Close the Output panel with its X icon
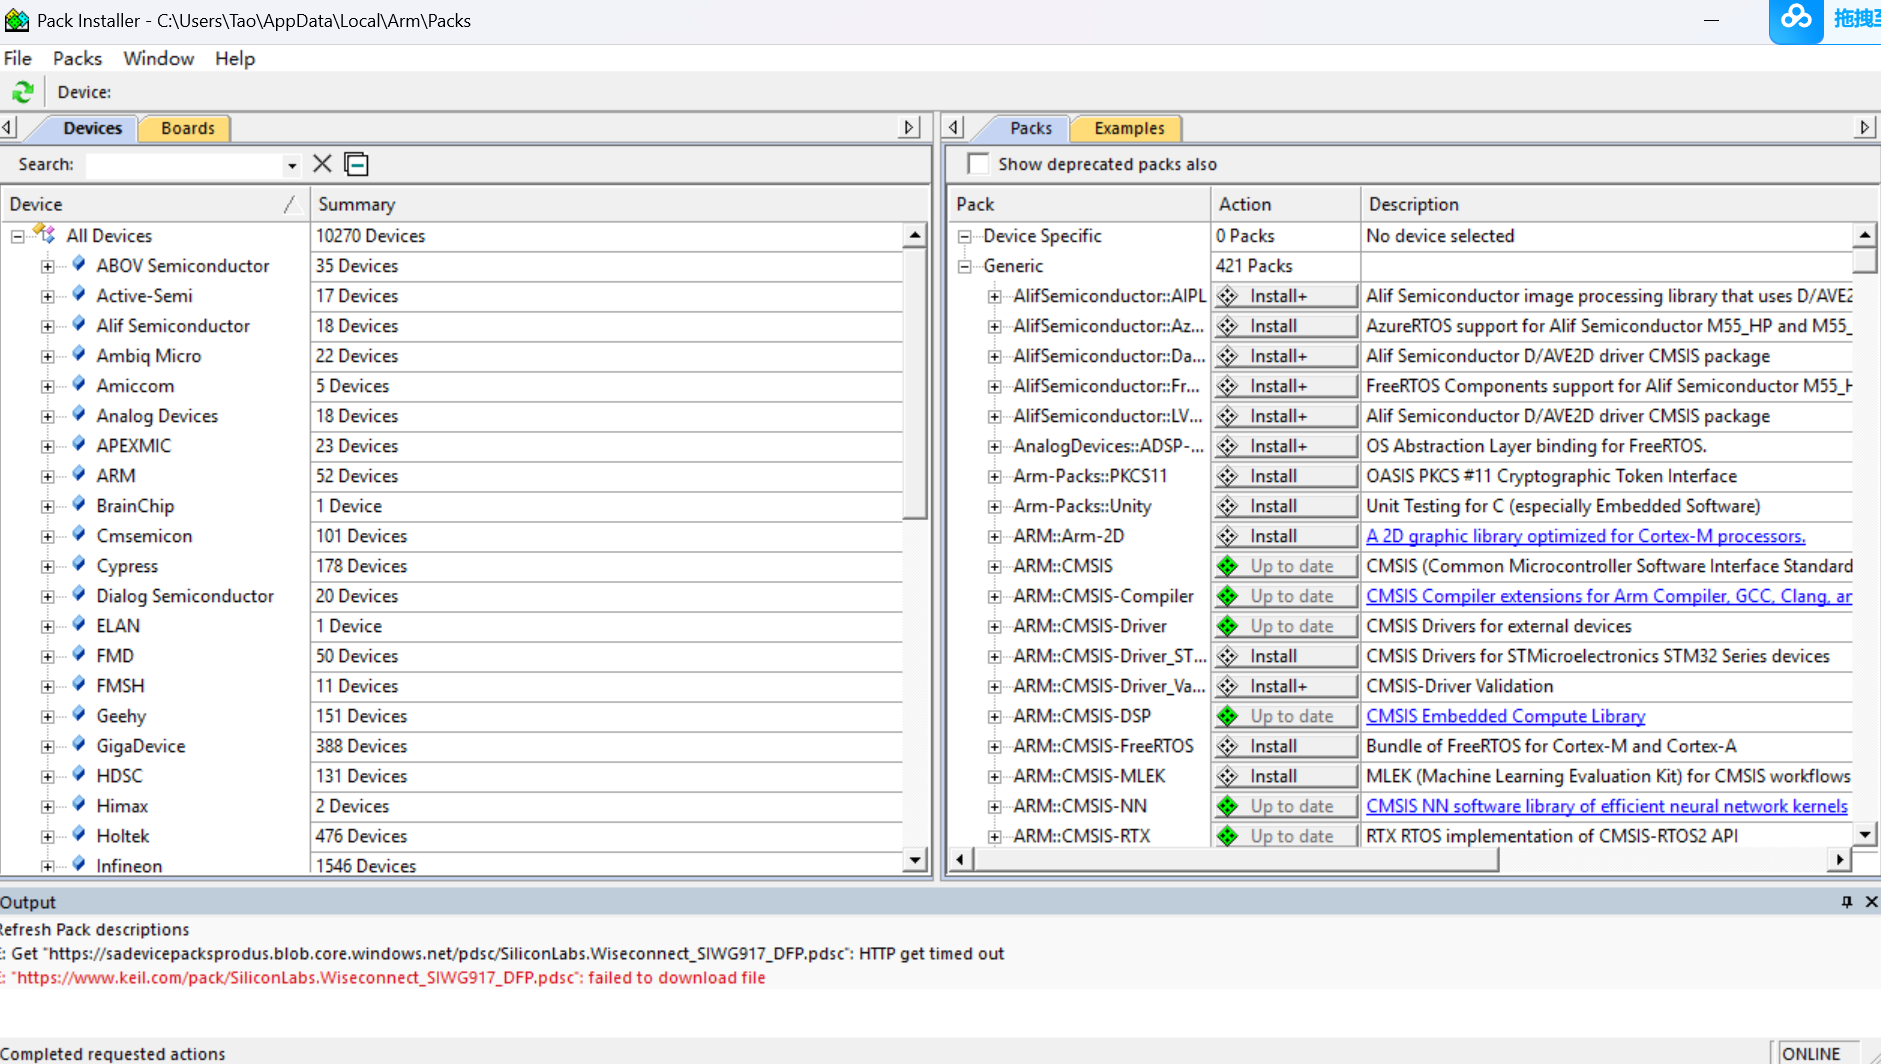 pos(1871,902)
